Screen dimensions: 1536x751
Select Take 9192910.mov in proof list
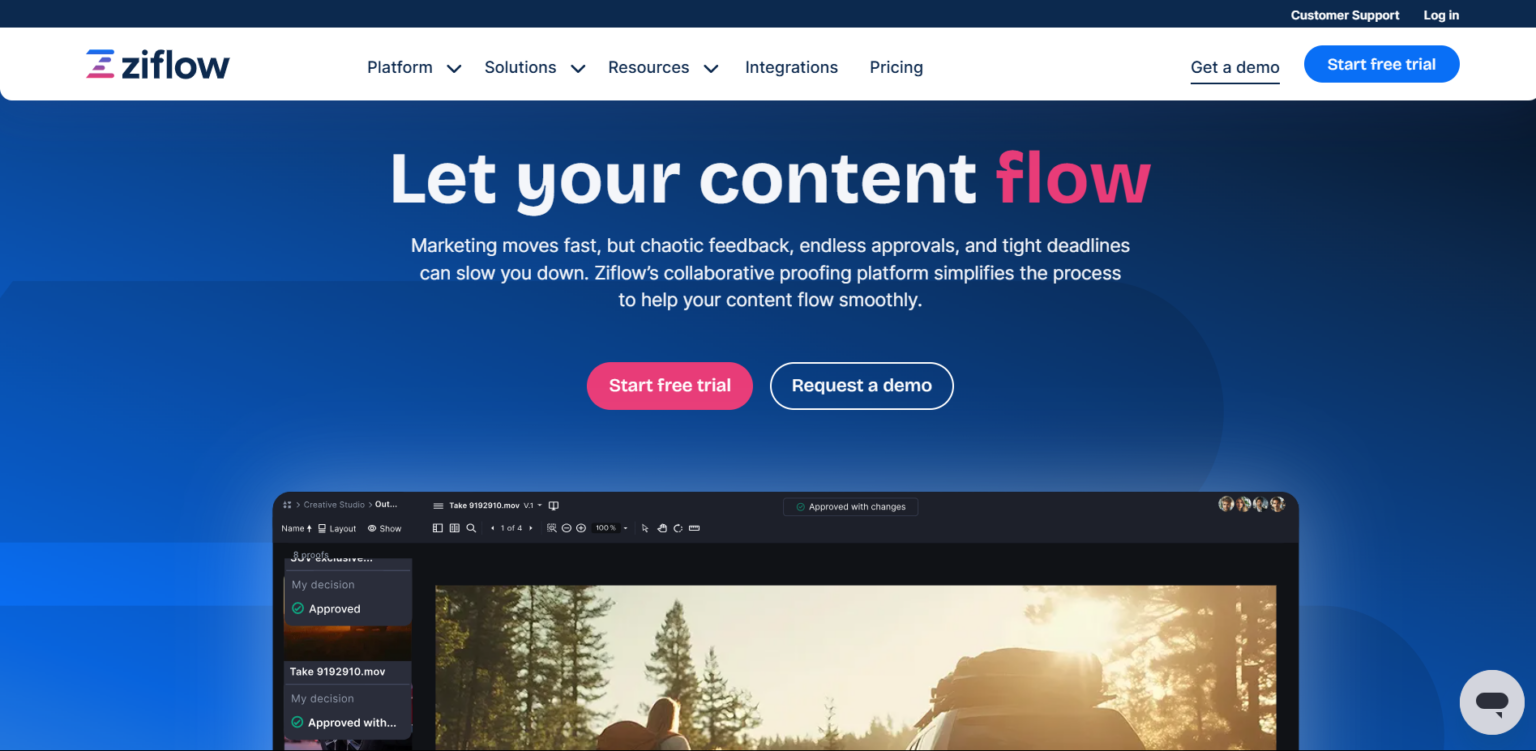pyautogui.click(x=337, y=672)
